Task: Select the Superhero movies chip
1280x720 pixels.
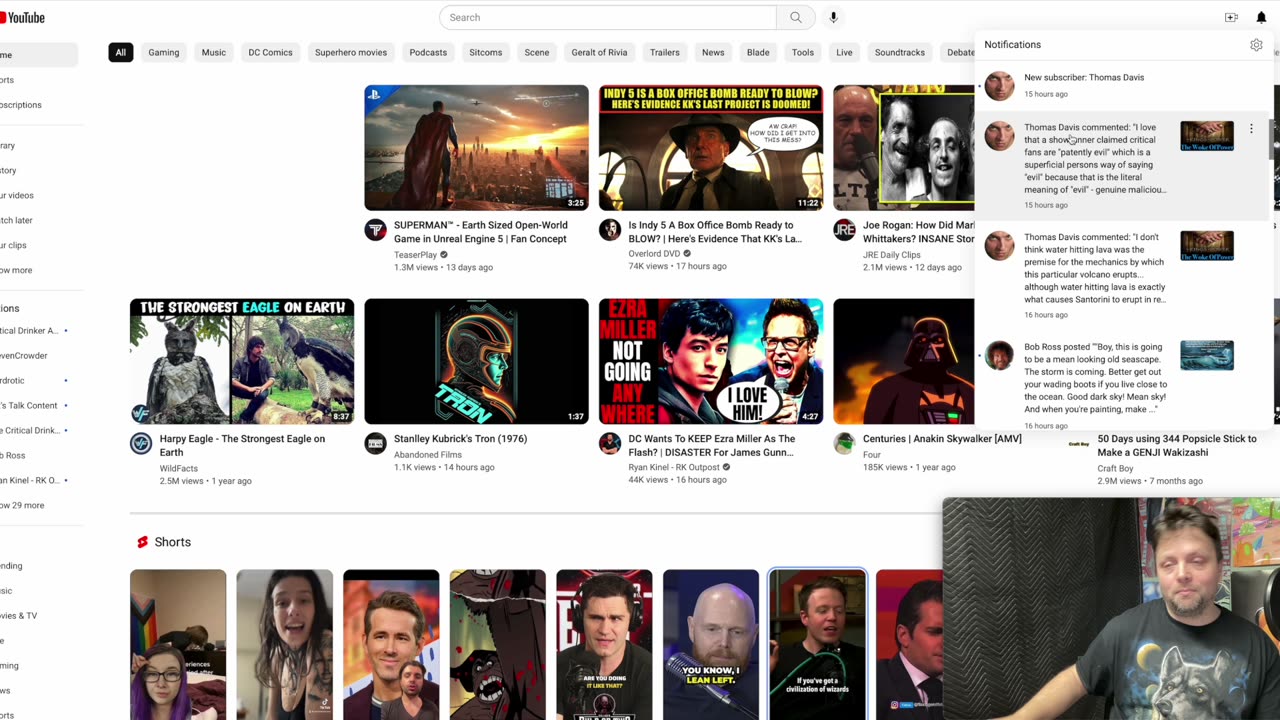Action: (351, 52)
